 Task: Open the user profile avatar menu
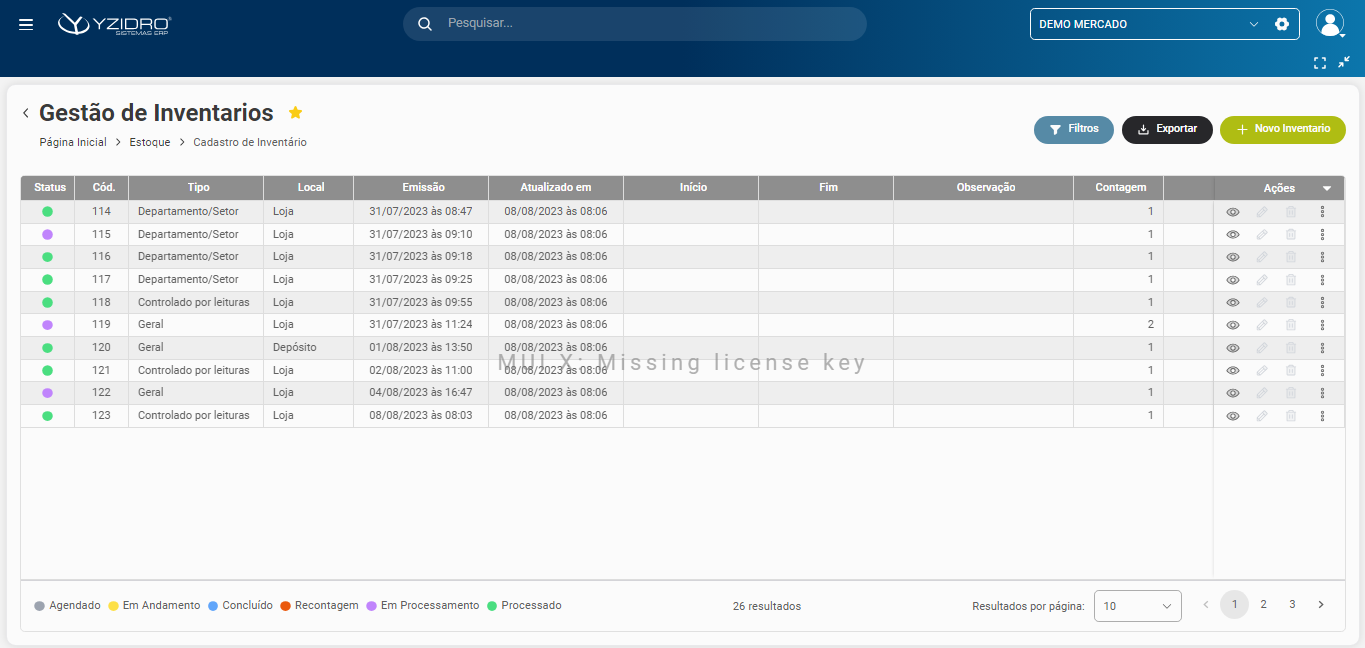[x=1329, y=24]
